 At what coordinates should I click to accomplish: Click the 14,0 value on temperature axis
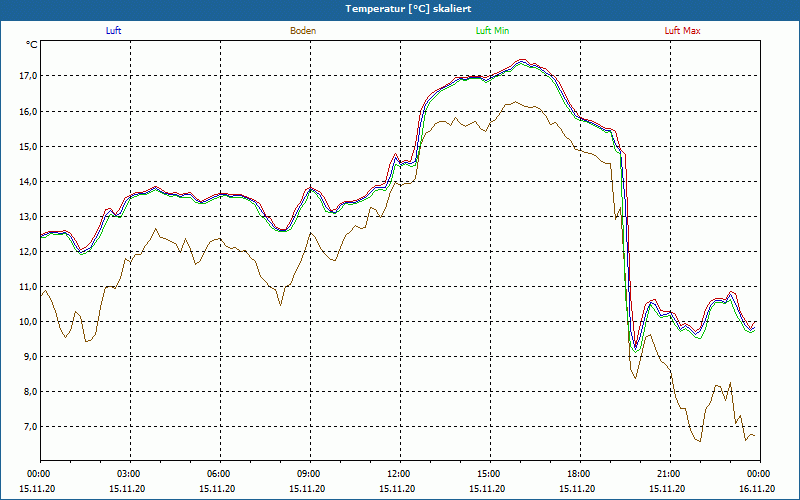(x=28, y=181)
